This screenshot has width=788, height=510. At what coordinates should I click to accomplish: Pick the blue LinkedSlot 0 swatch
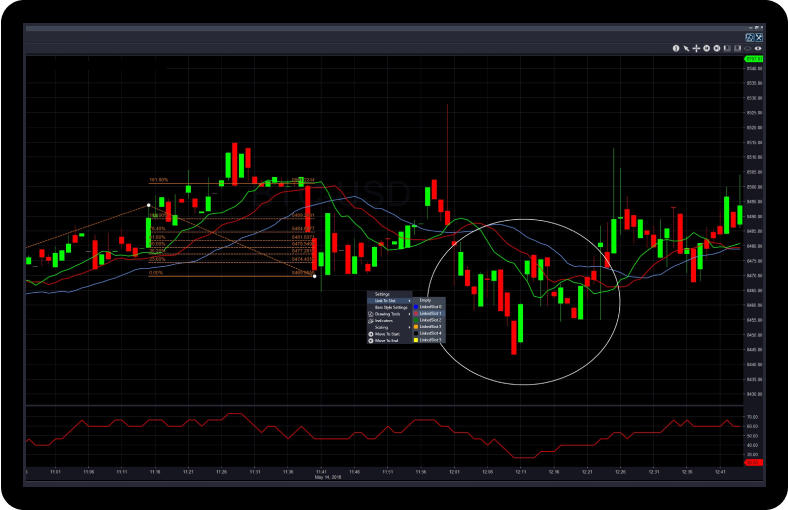click(415, 307)
